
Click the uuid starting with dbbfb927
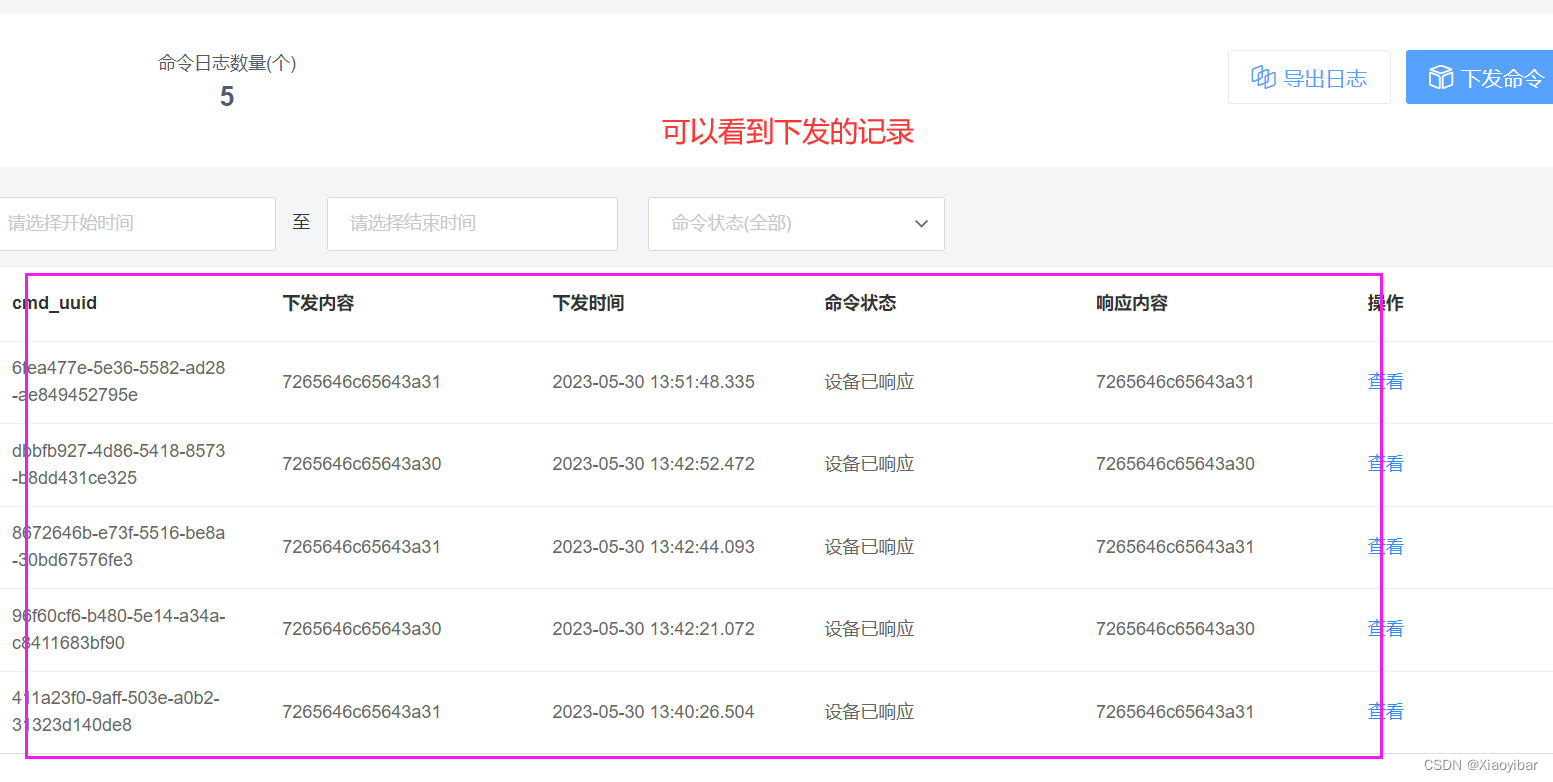point(118,464)
